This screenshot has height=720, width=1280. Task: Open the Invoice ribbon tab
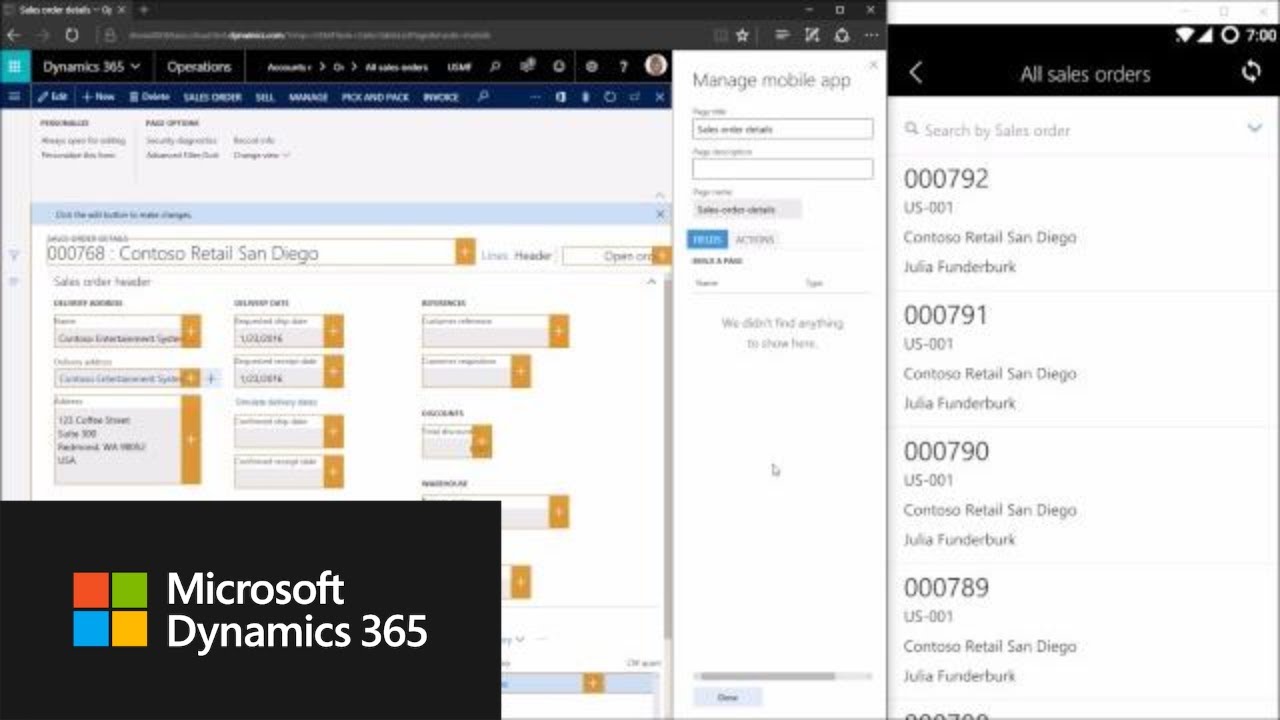[x=440, y=97]
